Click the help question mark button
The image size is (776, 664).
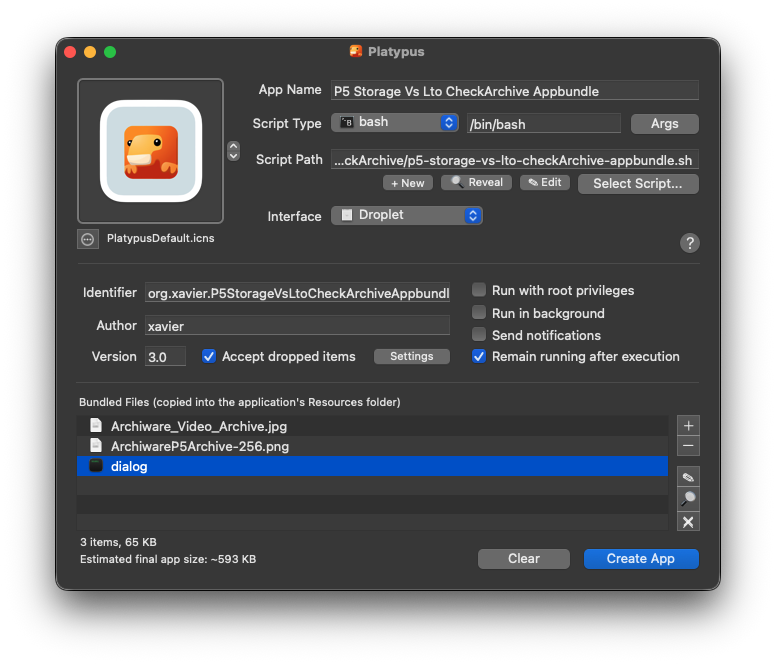pyautogui.click(x=689, y=243)
